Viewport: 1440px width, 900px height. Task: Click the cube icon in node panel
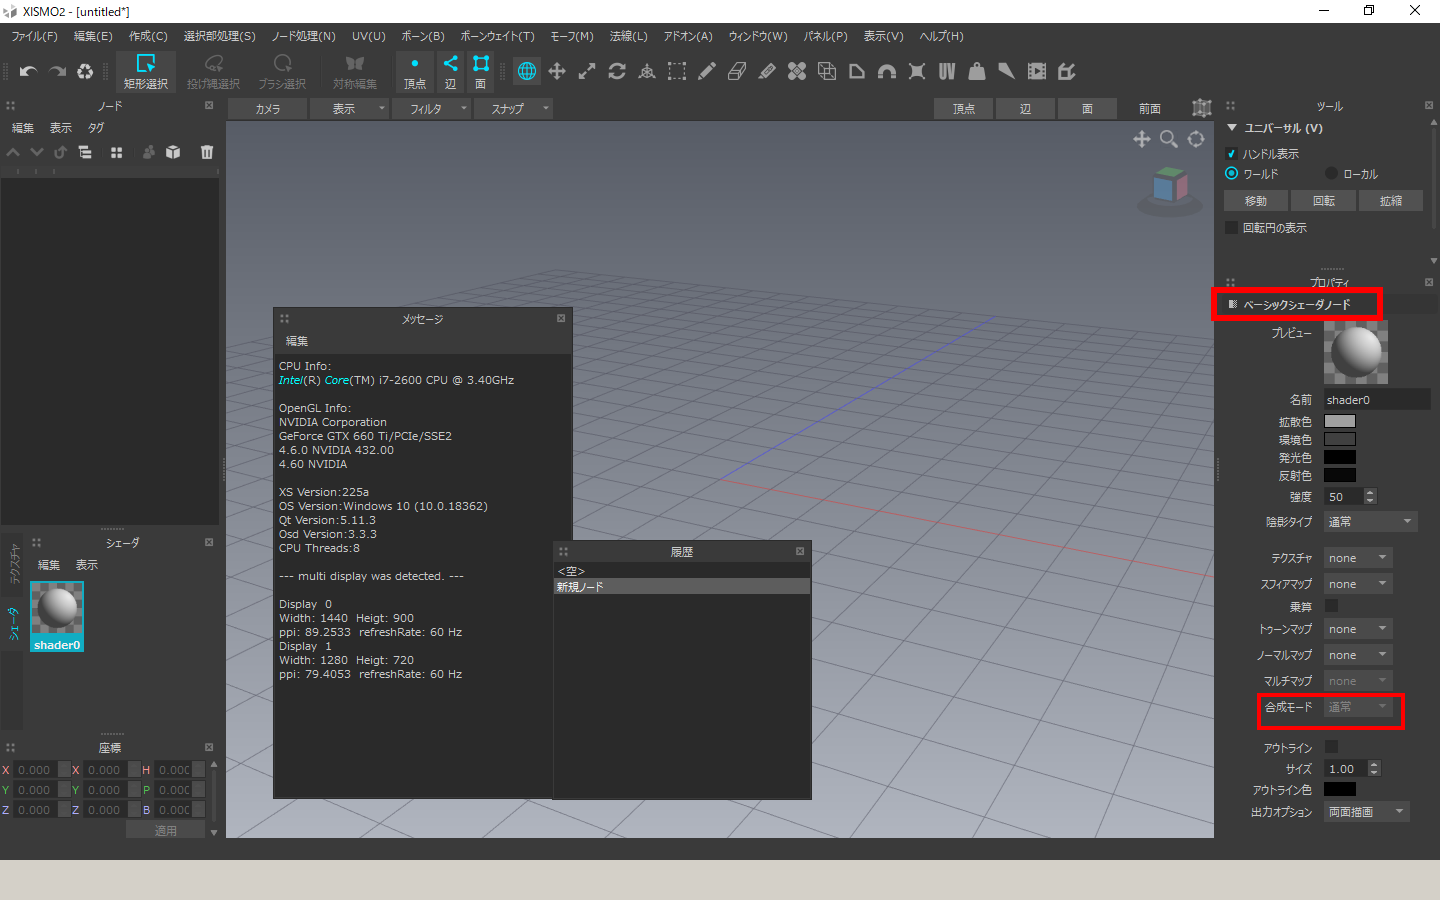[x=173, y=152]
